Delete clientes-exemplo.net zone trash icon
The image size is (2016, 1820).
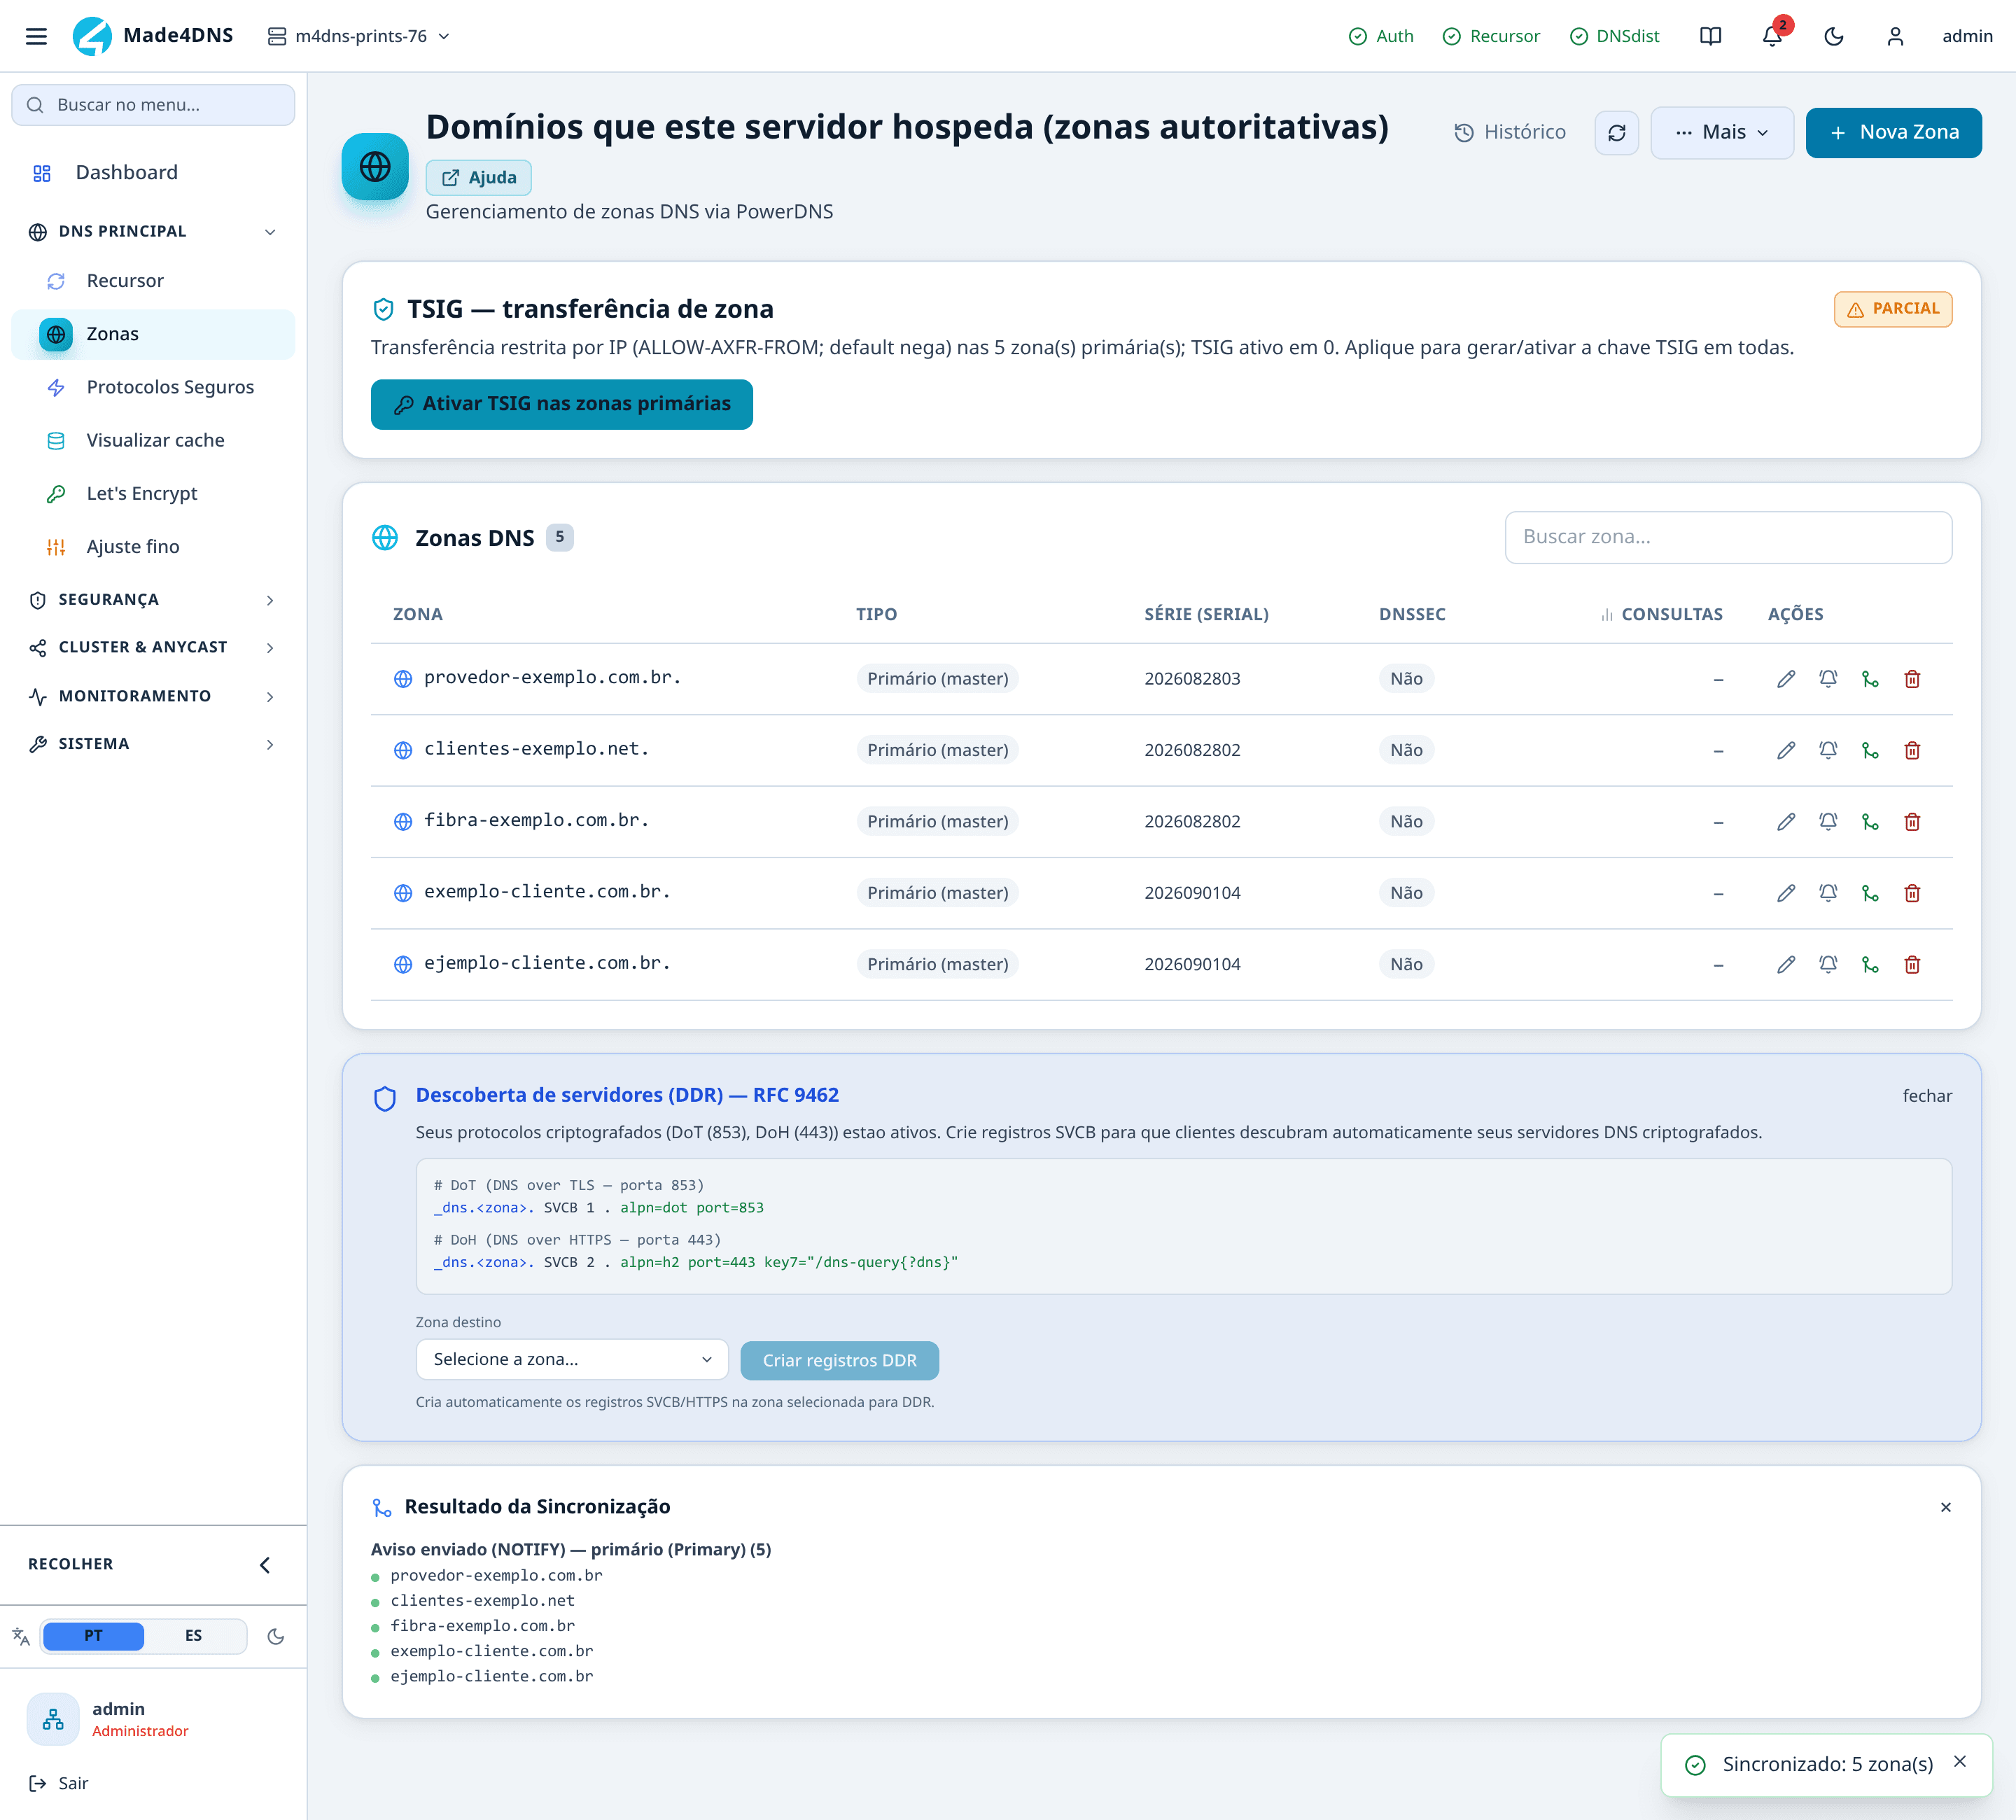(x=1912, y=750)
